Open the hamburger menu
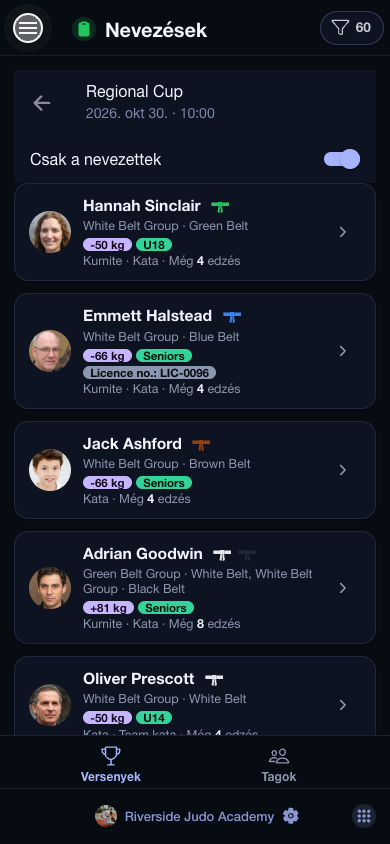This screenshot has width=390, height=844. (x=28, y=28)
